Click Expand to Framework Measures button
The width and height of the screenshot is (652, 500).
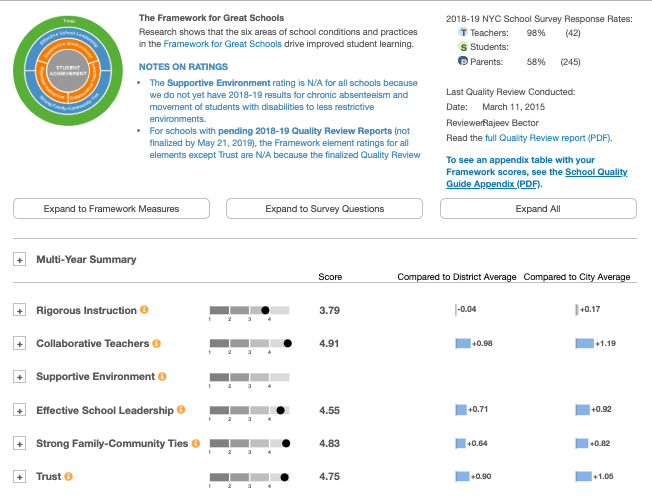(111, 209)
